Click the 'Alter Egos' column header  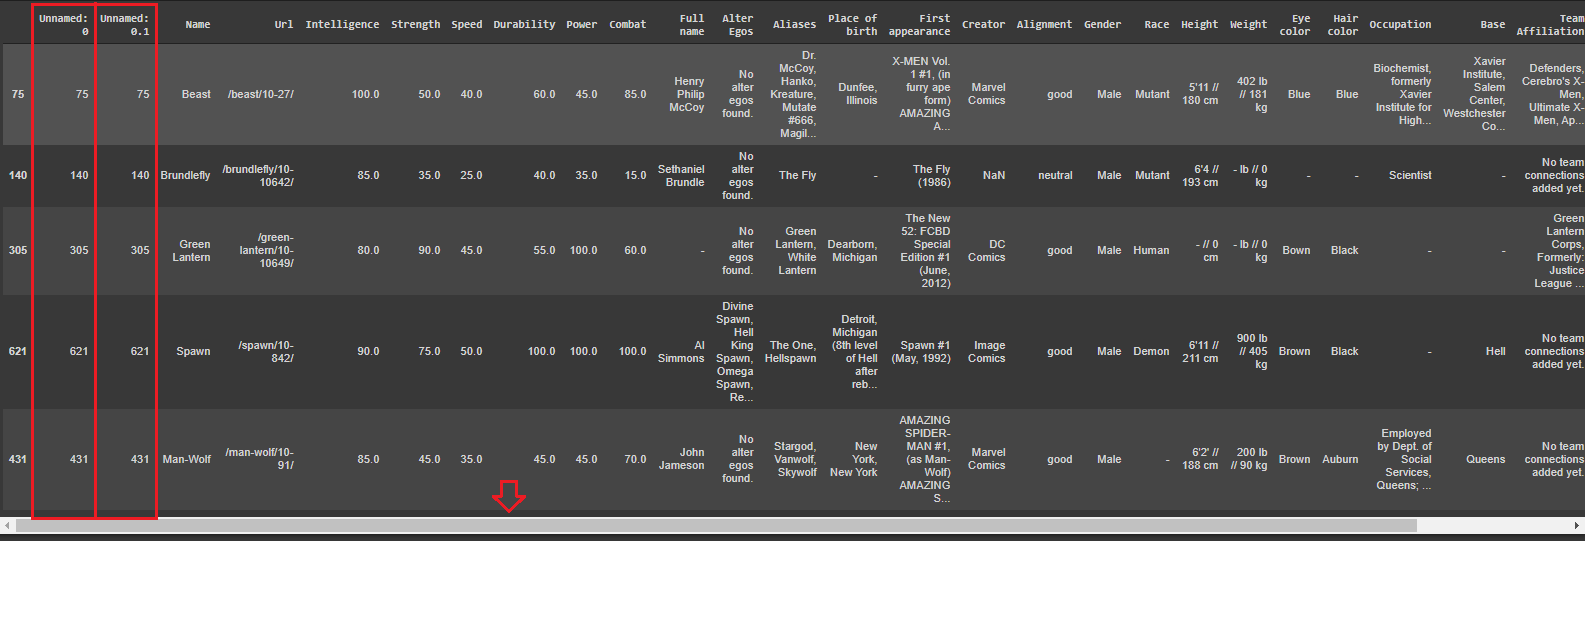(738, 25)
